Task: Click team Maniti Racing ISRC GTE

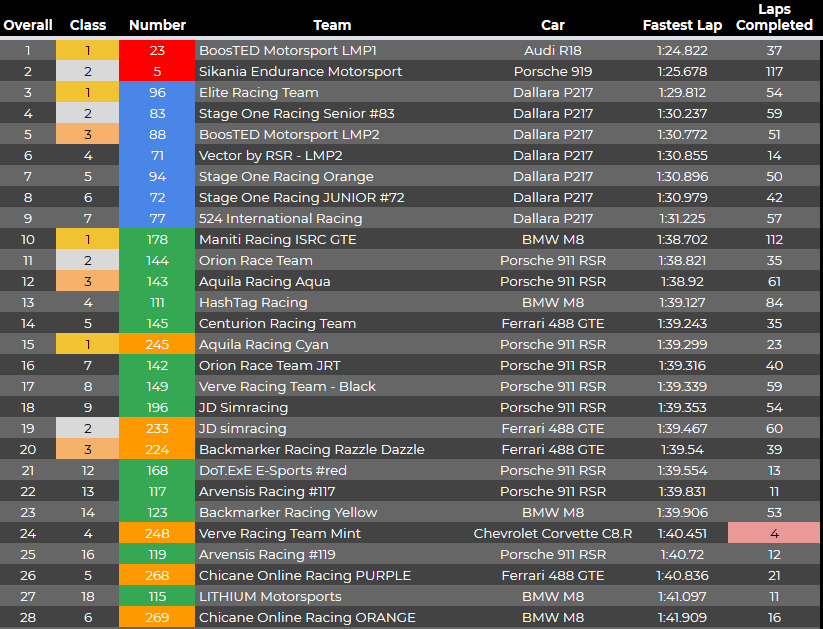Action: coord(277,239)
